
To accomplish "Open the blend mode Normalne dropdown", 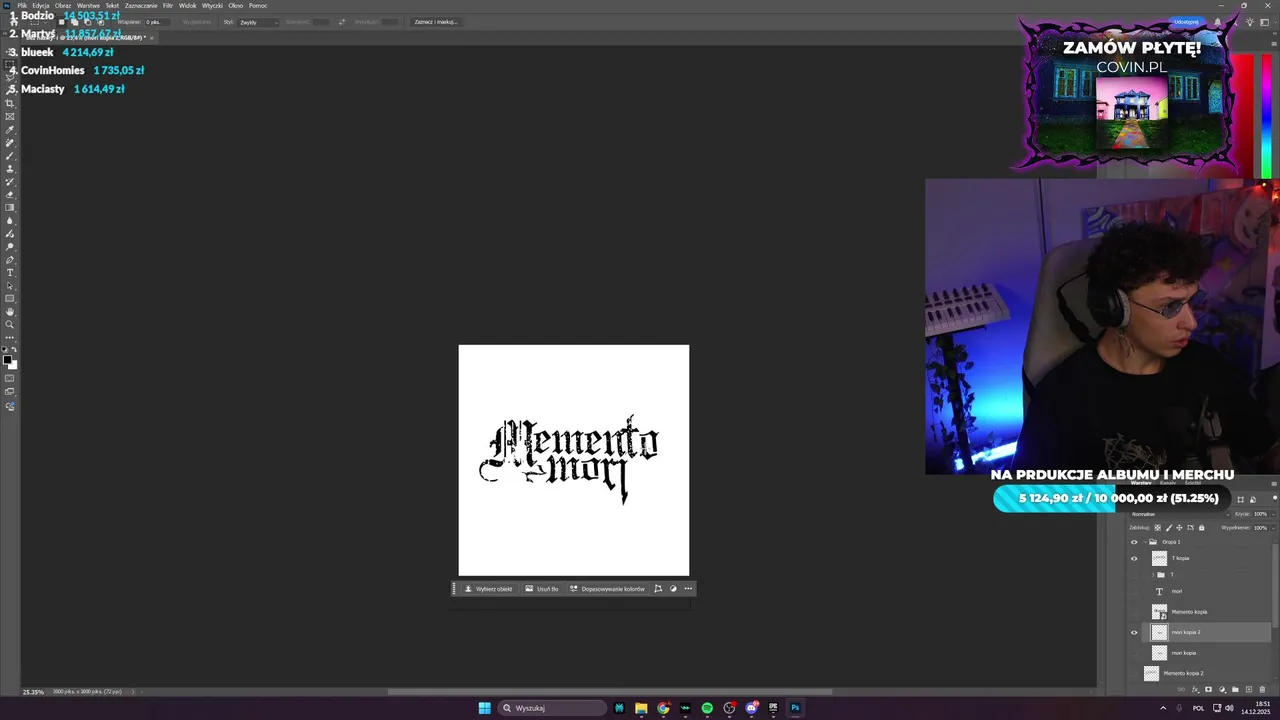I will 1181,514.
